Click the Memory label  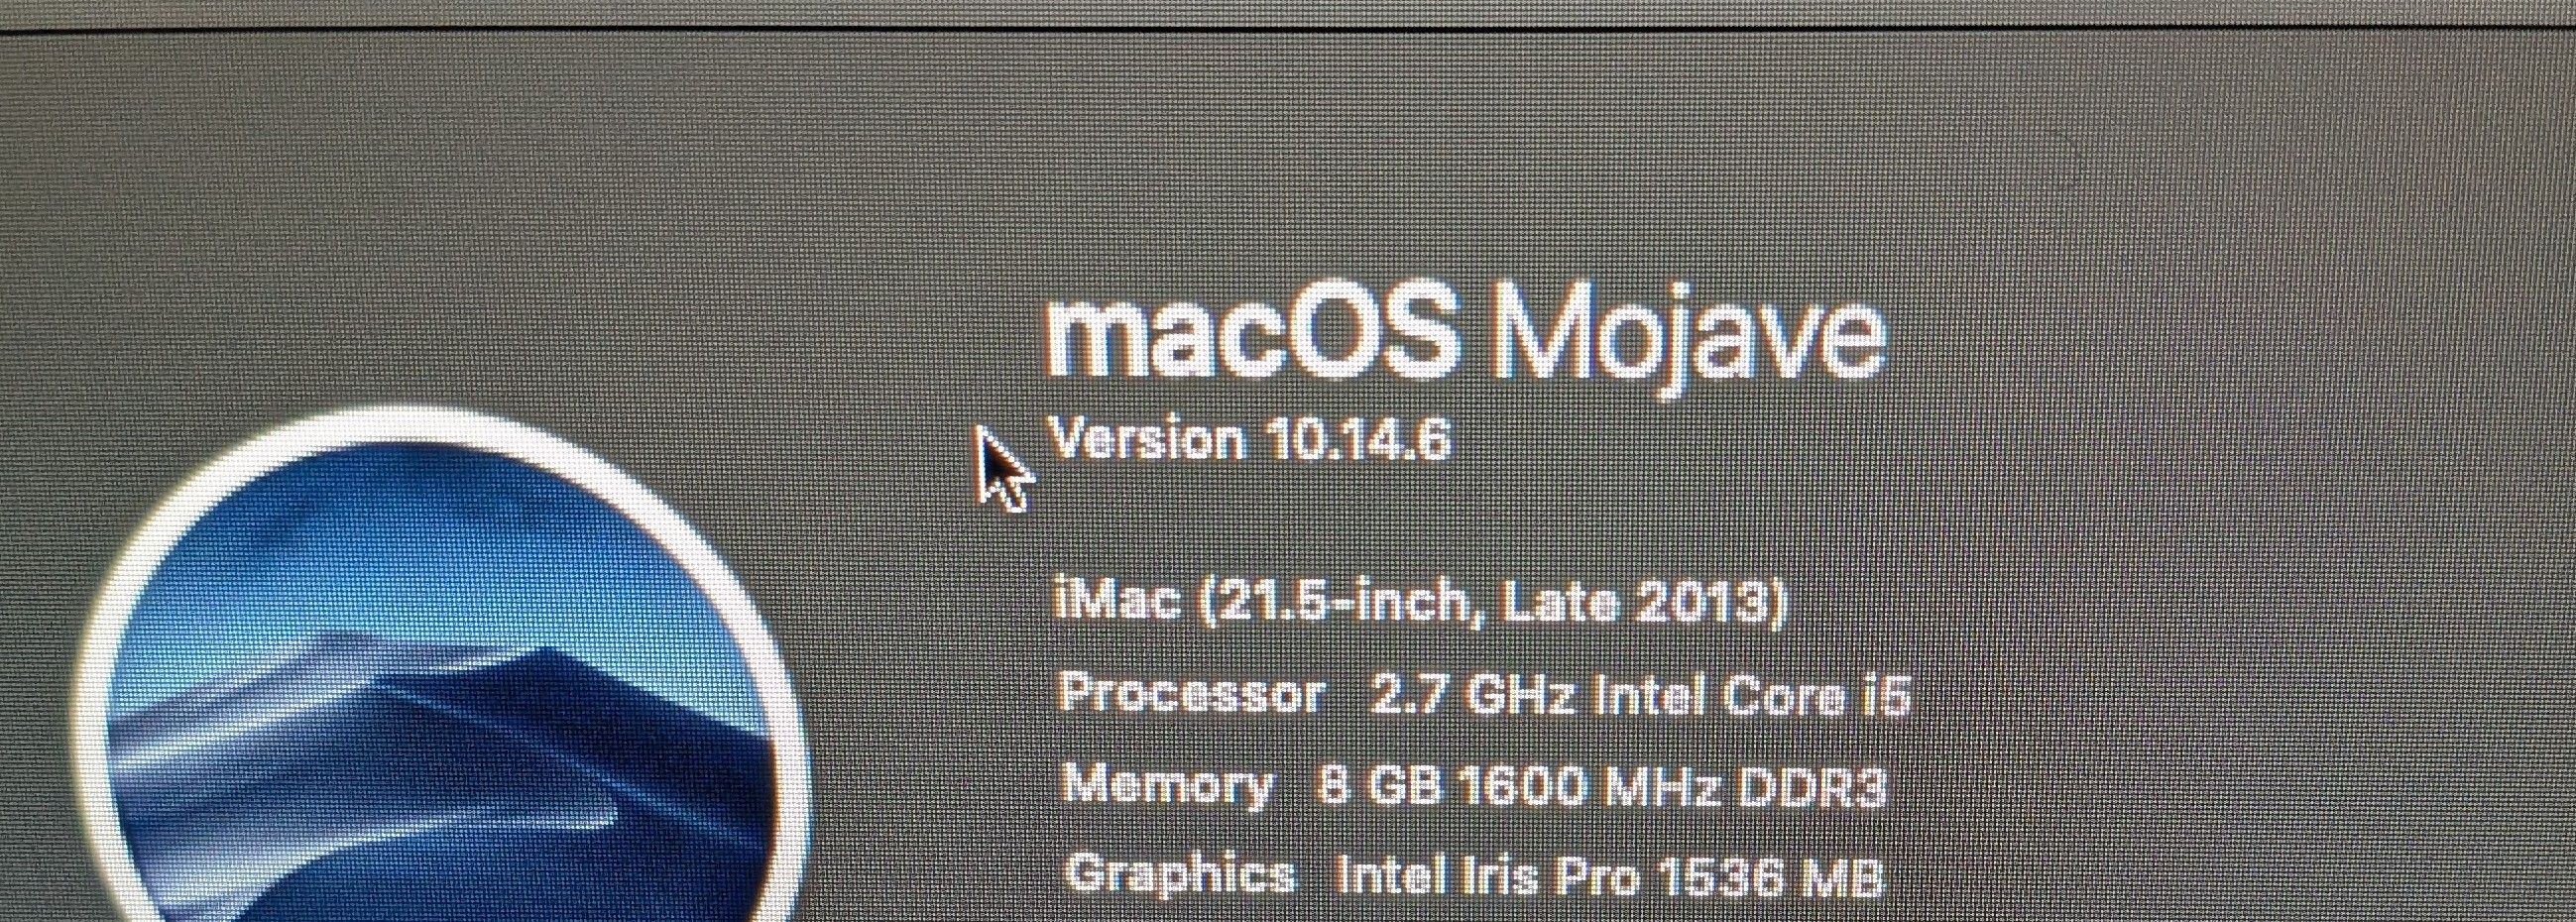(x=1167, y=785)
